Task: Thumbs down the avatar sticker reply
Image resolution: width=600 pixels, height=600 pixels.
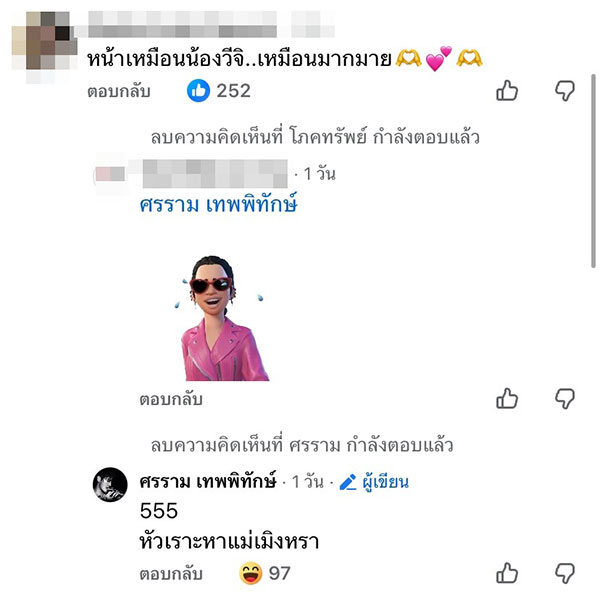Action: [564, 400]
